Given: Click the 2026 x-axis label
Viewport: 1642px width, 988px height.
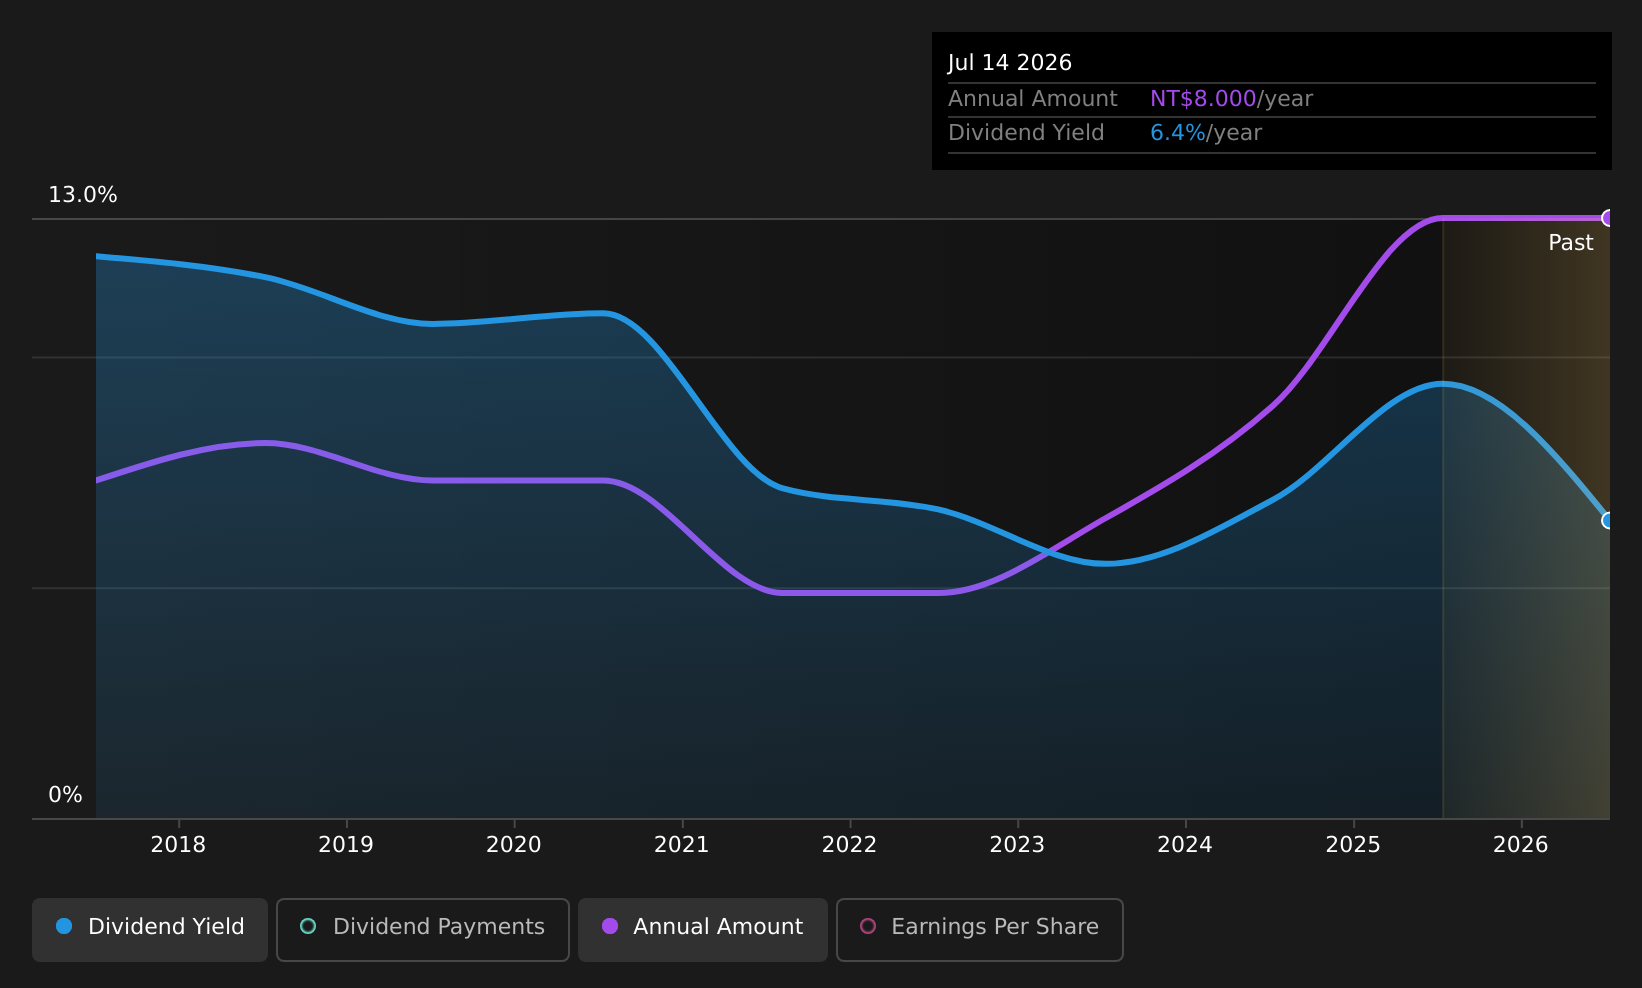Looking at the screenshot, I should 1521,845.
